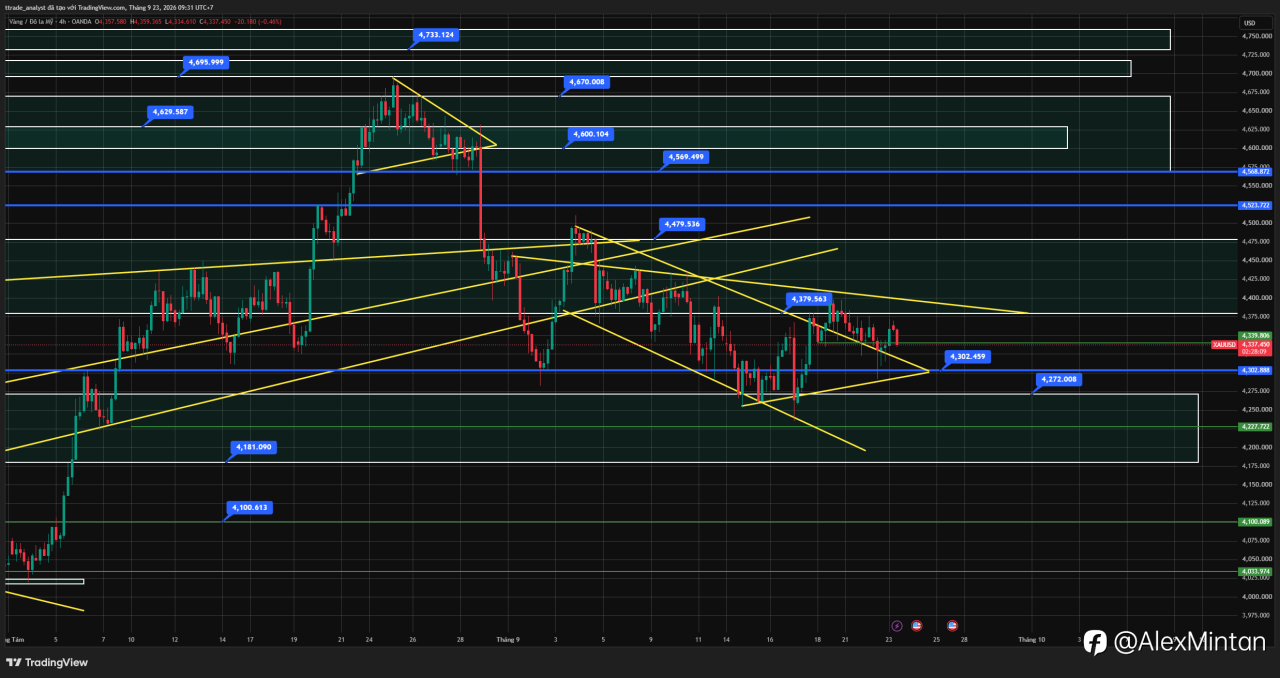Screen dimensions: 1280x678
Task: Click the blue 4,523.722 horizontal line label
Action: [x=1255, y=205]
